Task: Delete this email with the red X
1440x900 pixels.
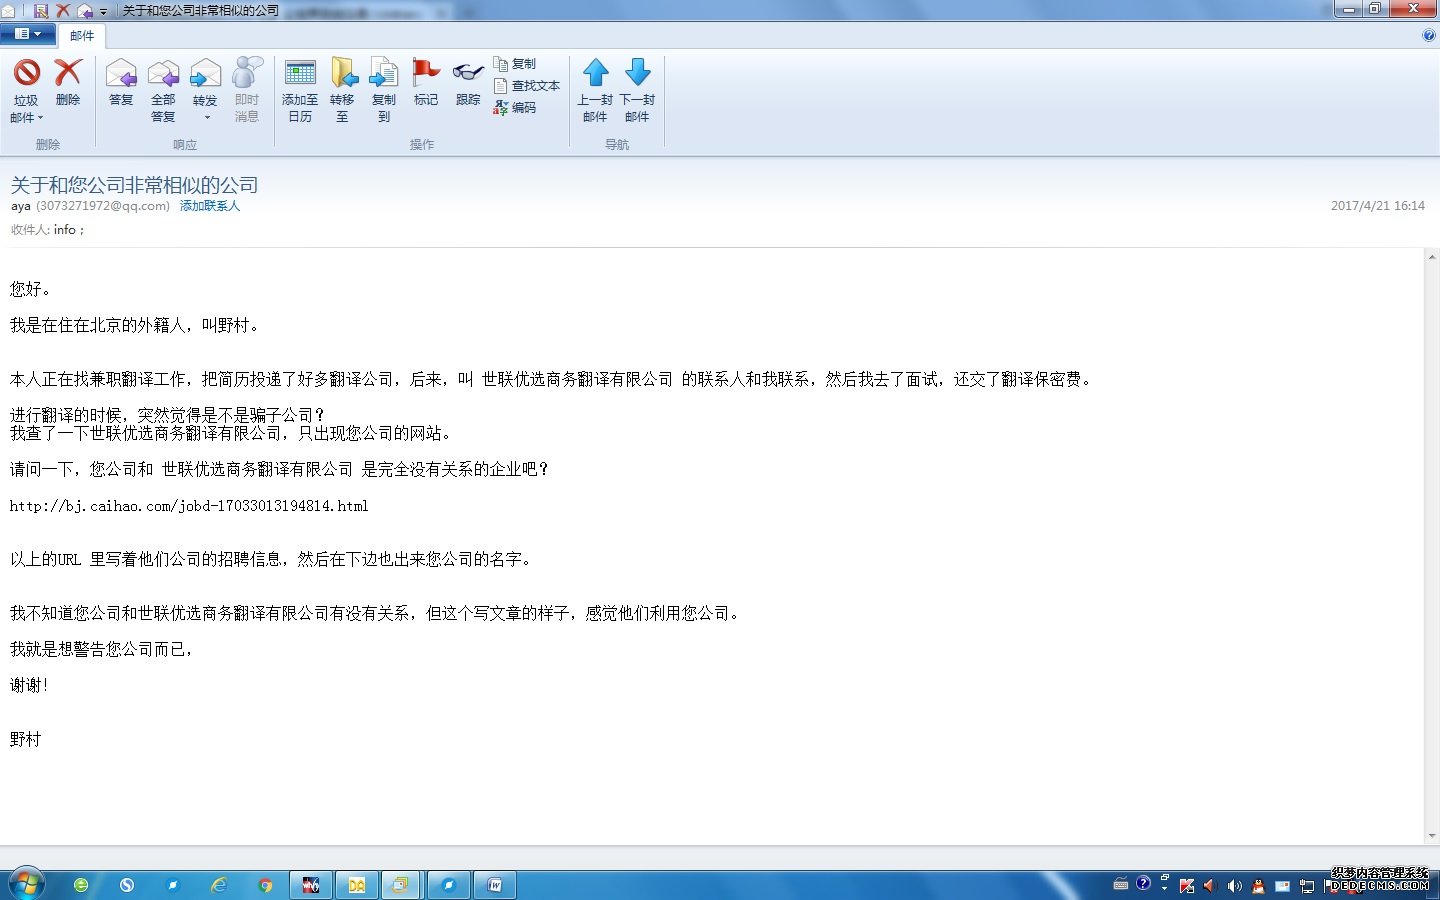Action: coord(68,74)
